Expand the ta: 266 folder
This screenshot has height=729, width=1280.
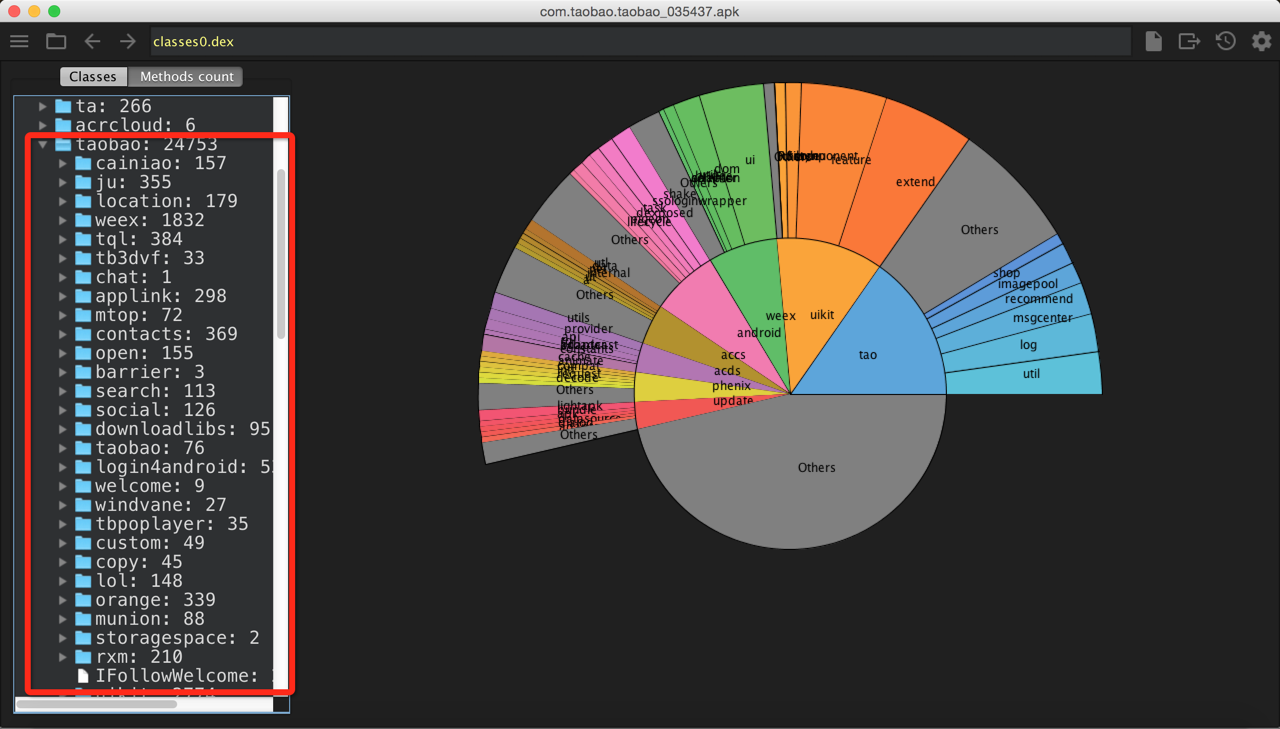click(43, 106)
